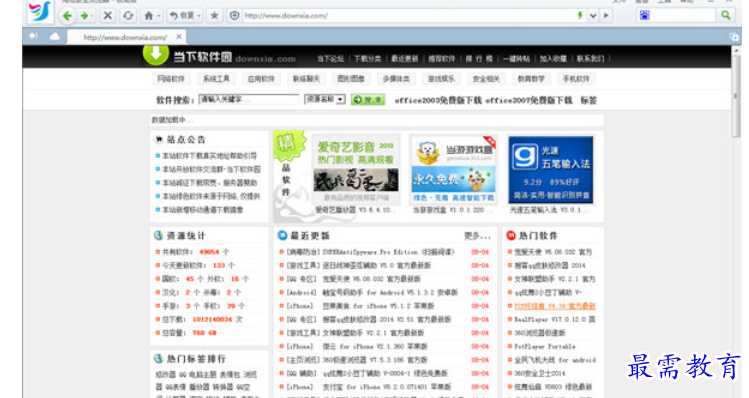
Task: Open the 系统工具 category
Action: (216, 79)
